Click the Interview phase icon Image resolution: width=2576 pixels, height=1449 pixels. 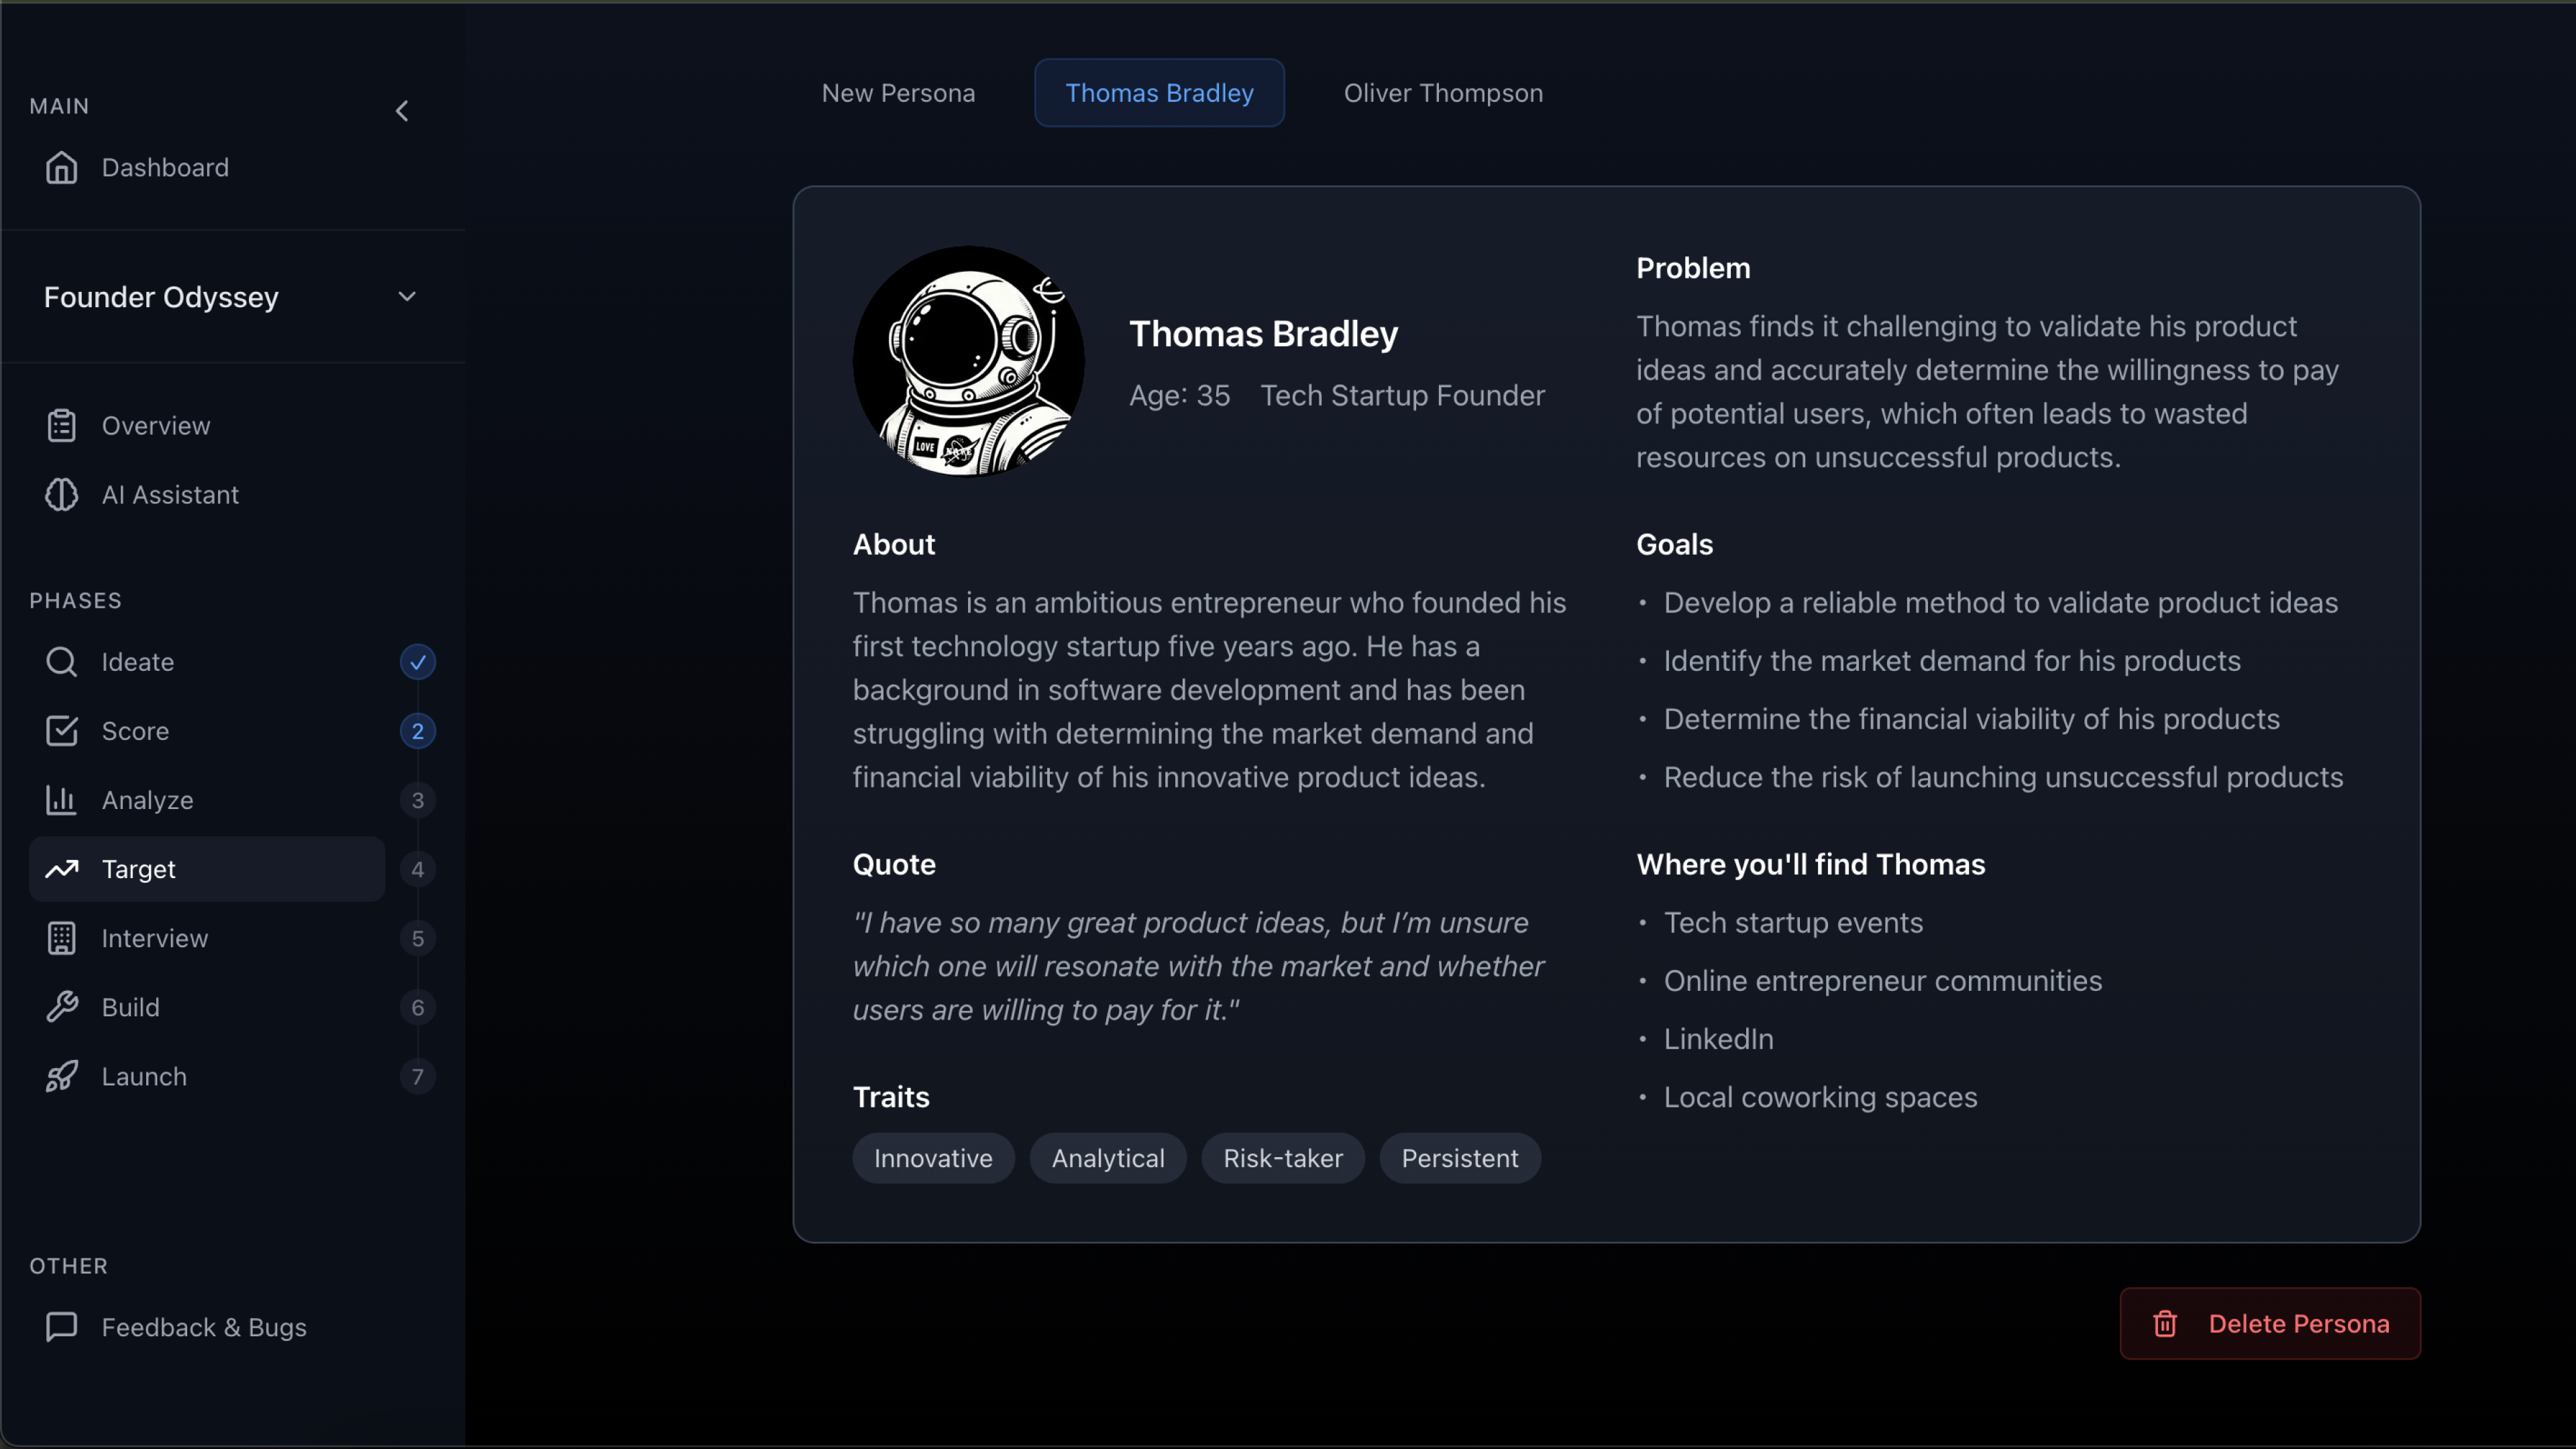[x=61, y=938]
